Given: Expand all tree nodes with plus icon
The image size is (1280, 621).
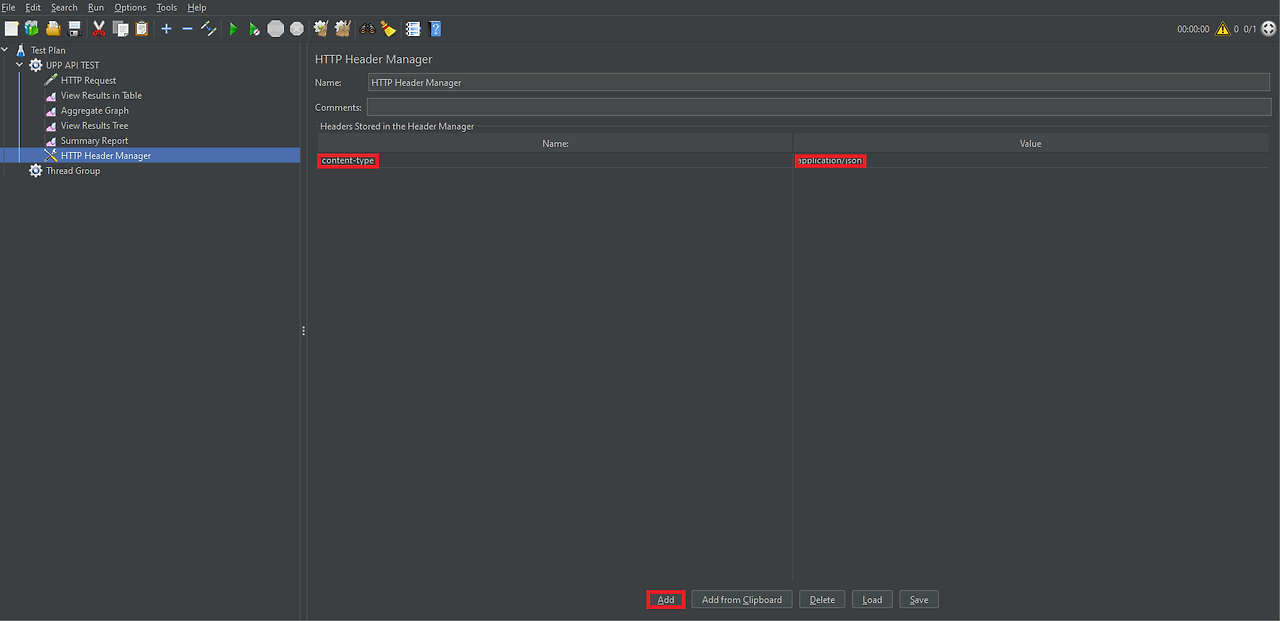Looking at the screenshot, I should click(166, 29).
